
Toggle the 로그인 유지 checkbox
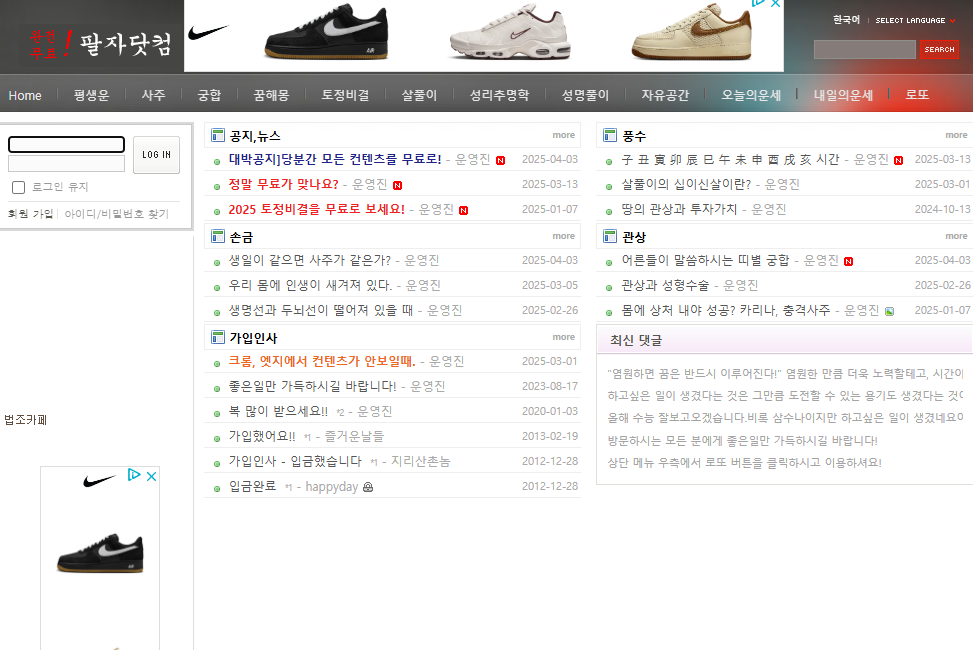click(19, 187)
